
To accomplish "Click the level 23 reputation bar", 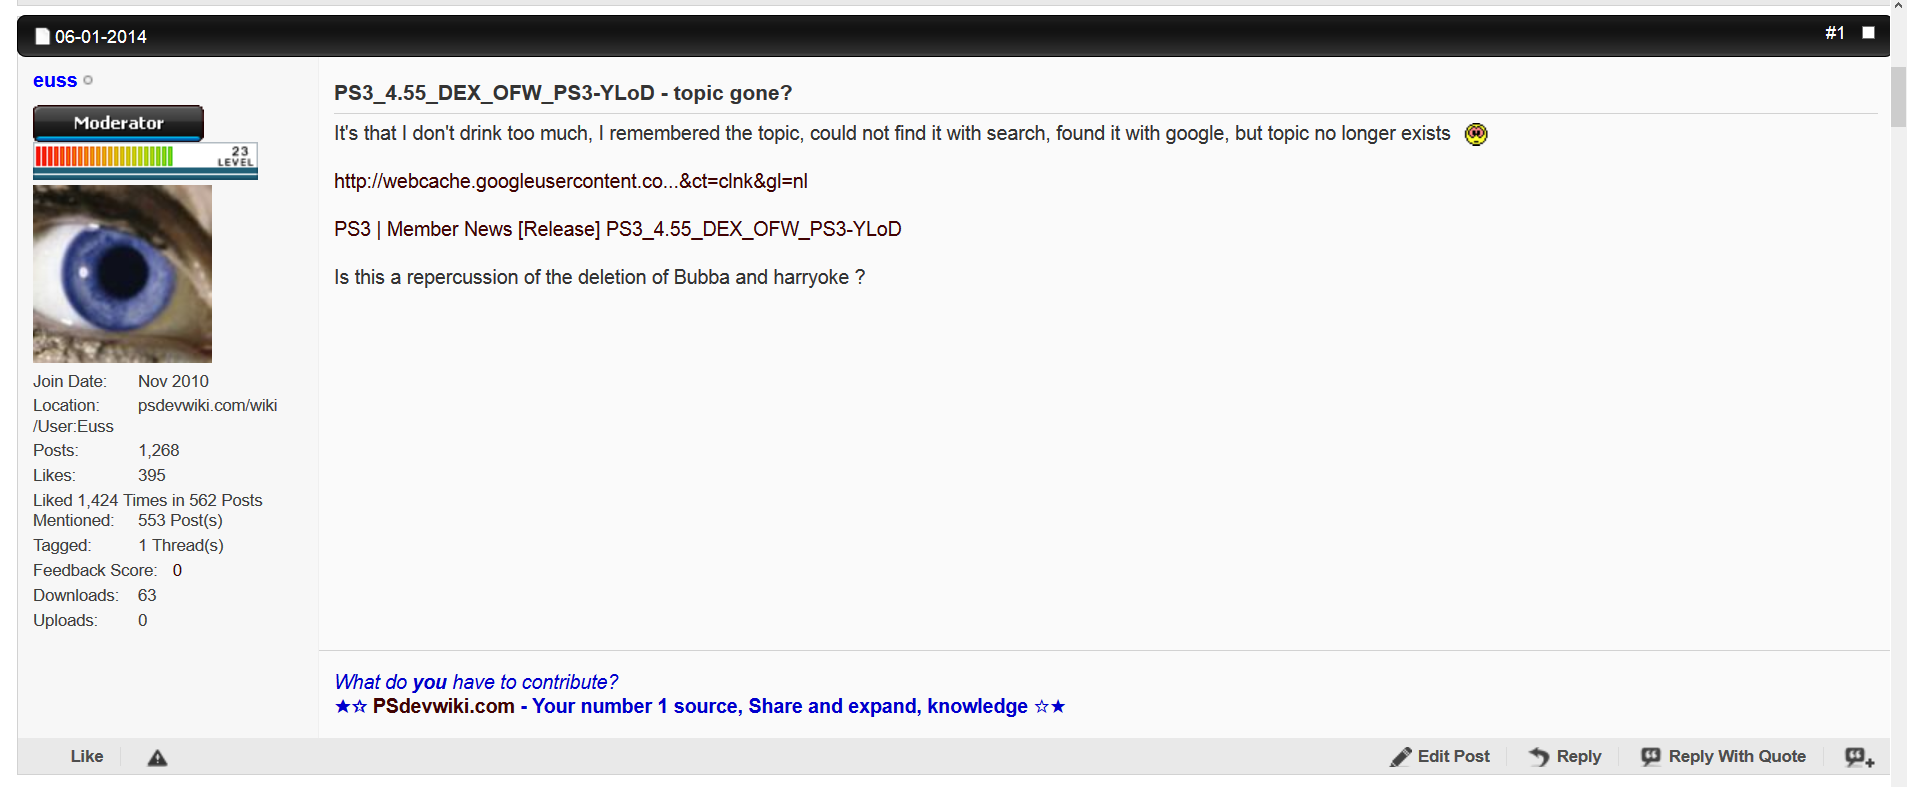I will 145,157.
